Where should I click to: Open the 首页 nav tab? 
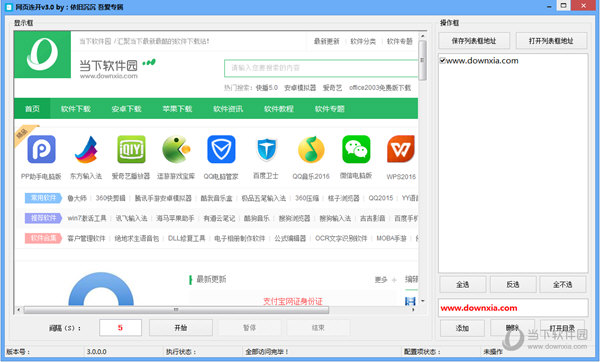[32, 109]
